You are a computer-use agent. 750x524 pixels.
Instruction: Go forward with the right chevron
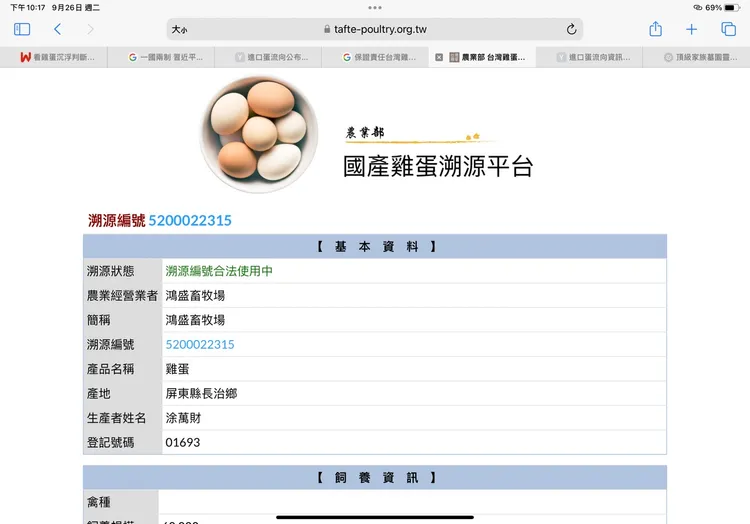coord(90,29)
